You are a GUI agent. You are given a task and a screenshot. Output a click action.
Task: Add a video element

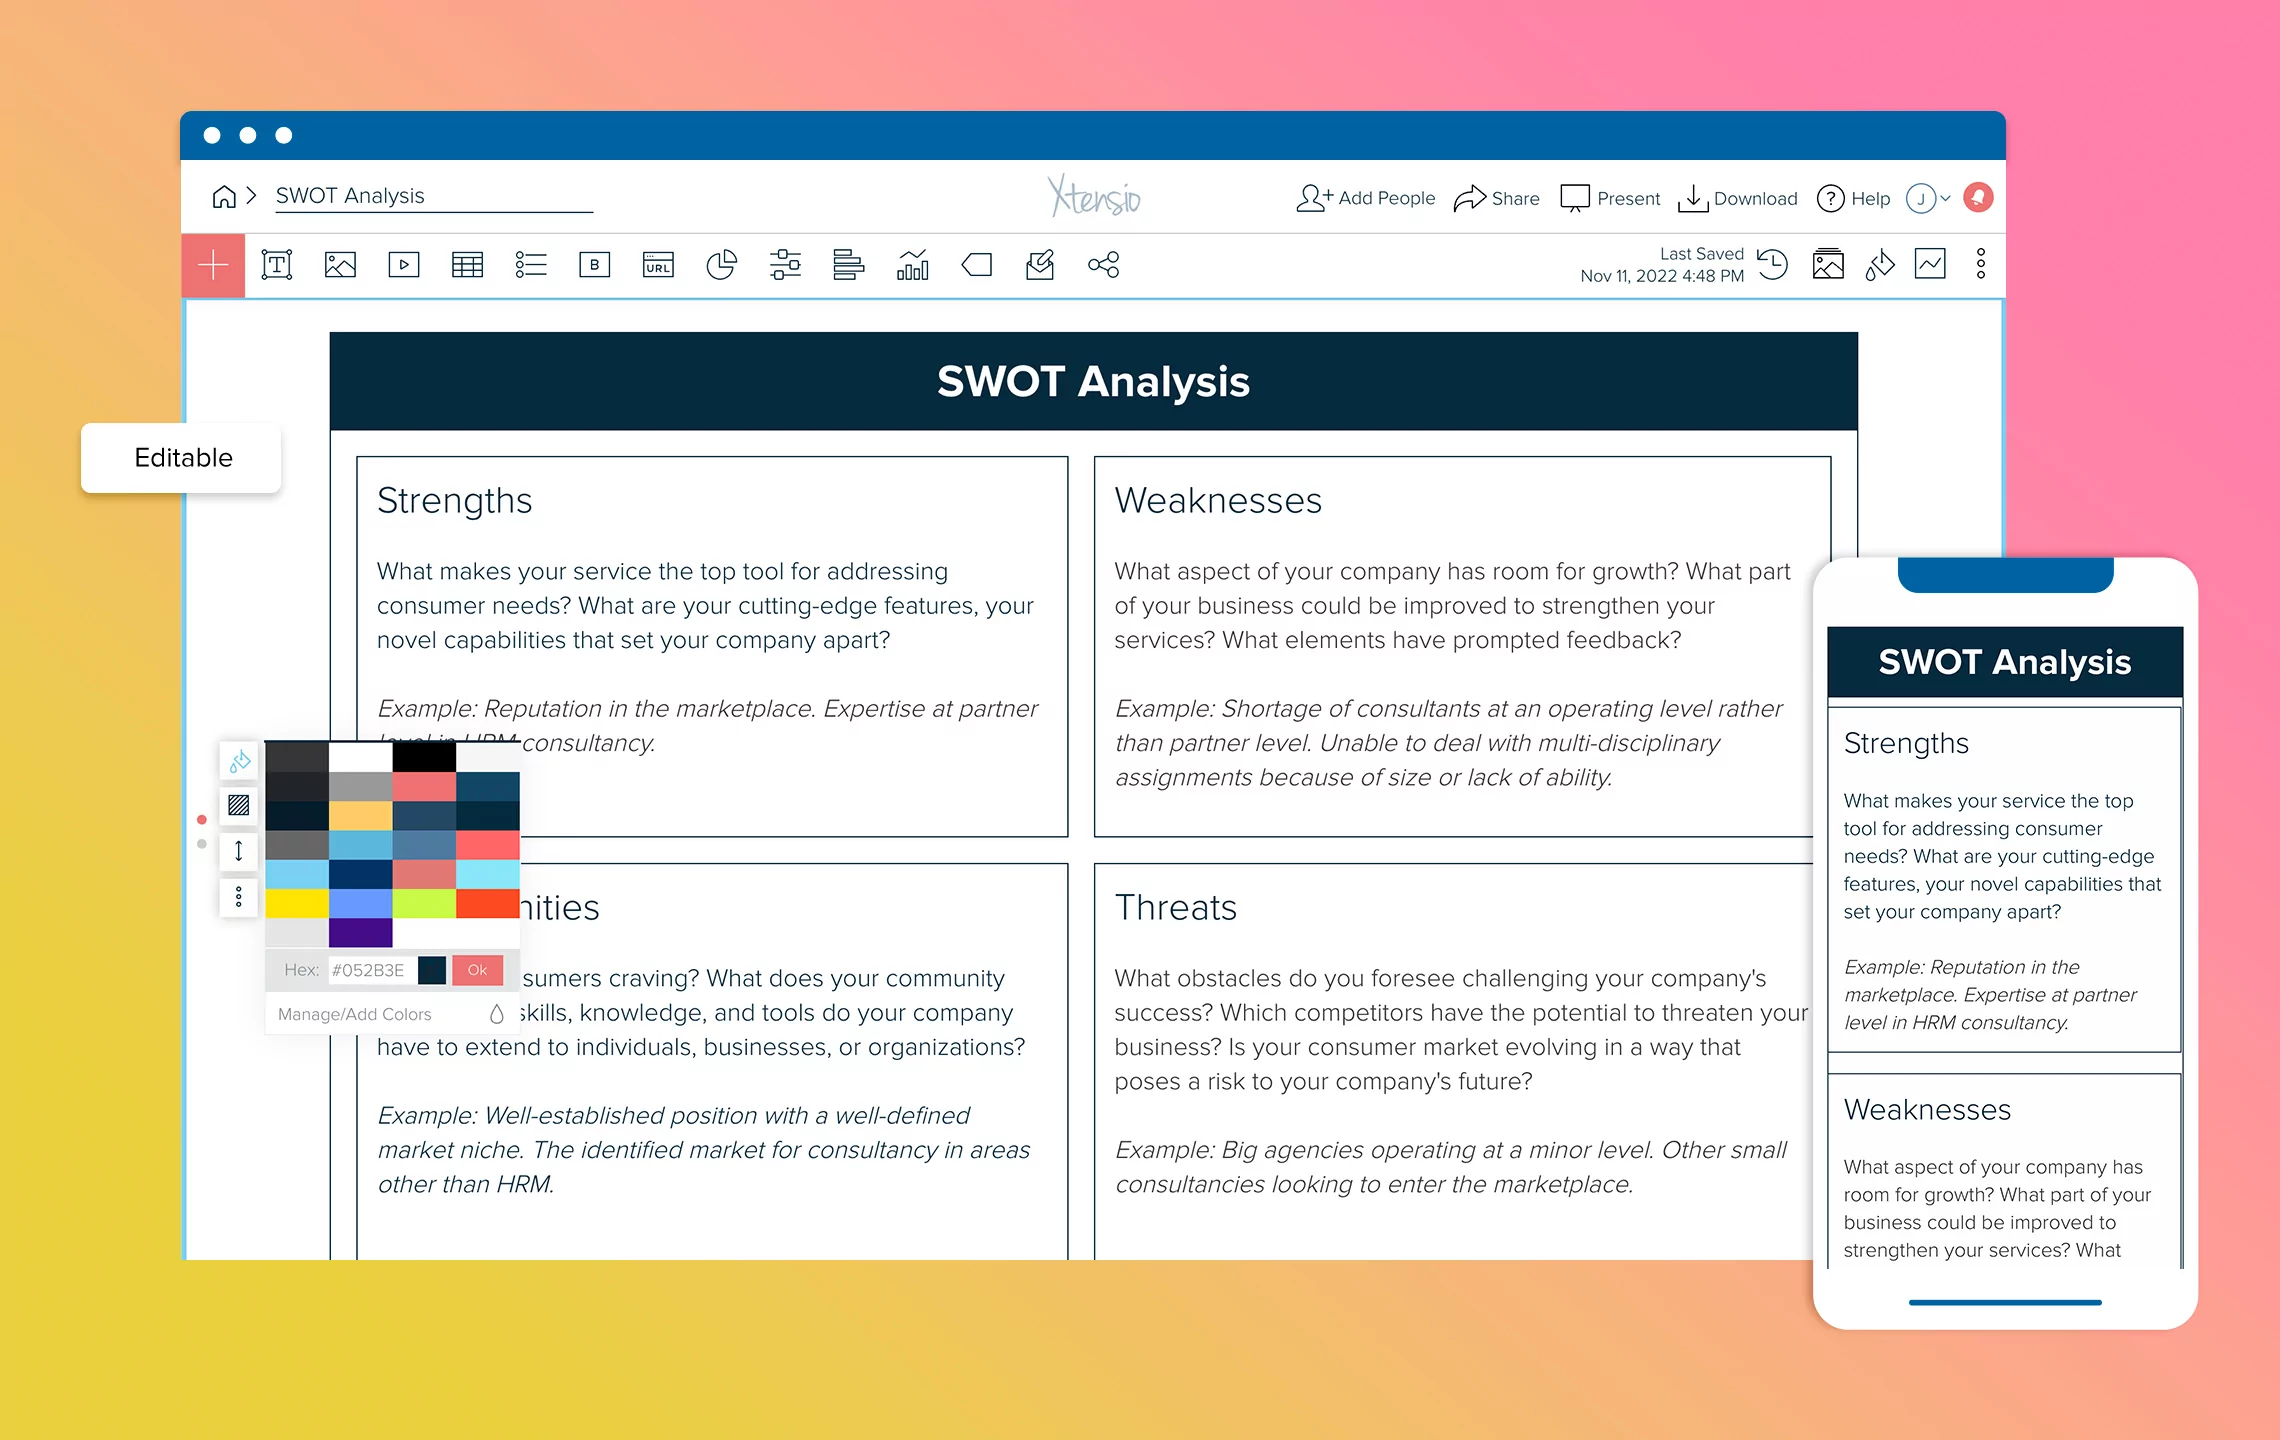403,264
